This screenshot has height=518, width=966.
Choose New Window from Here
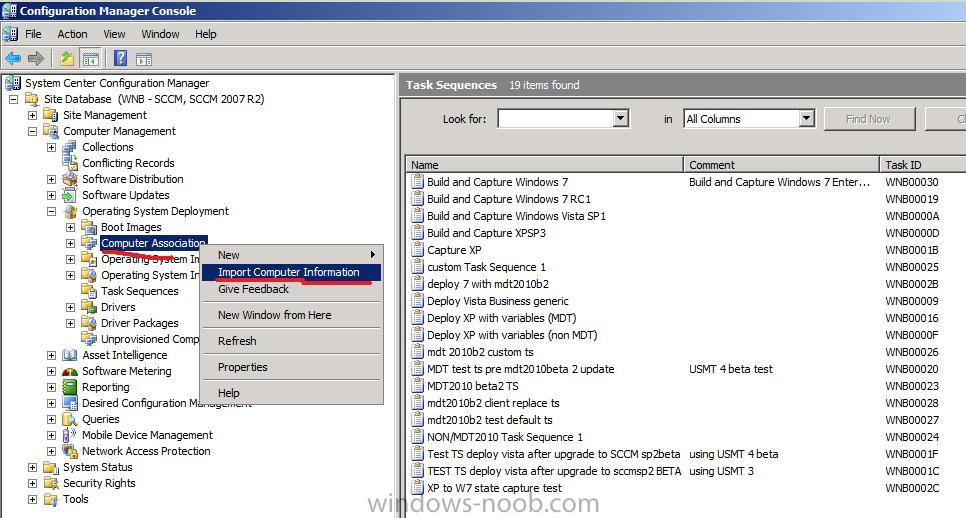pyautogui.click(x=291, y=315)
